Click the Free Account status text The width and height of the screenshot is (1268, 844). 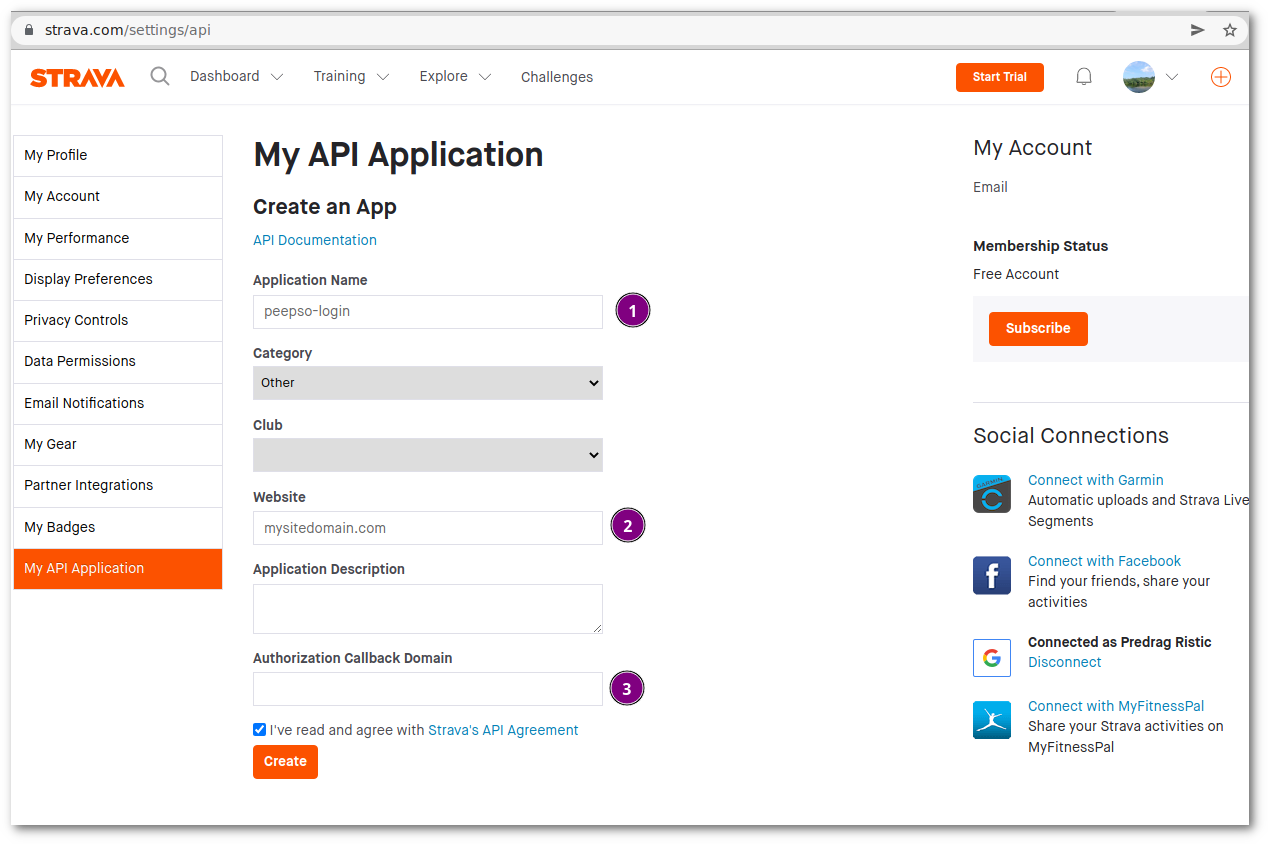pos(1016,274)
